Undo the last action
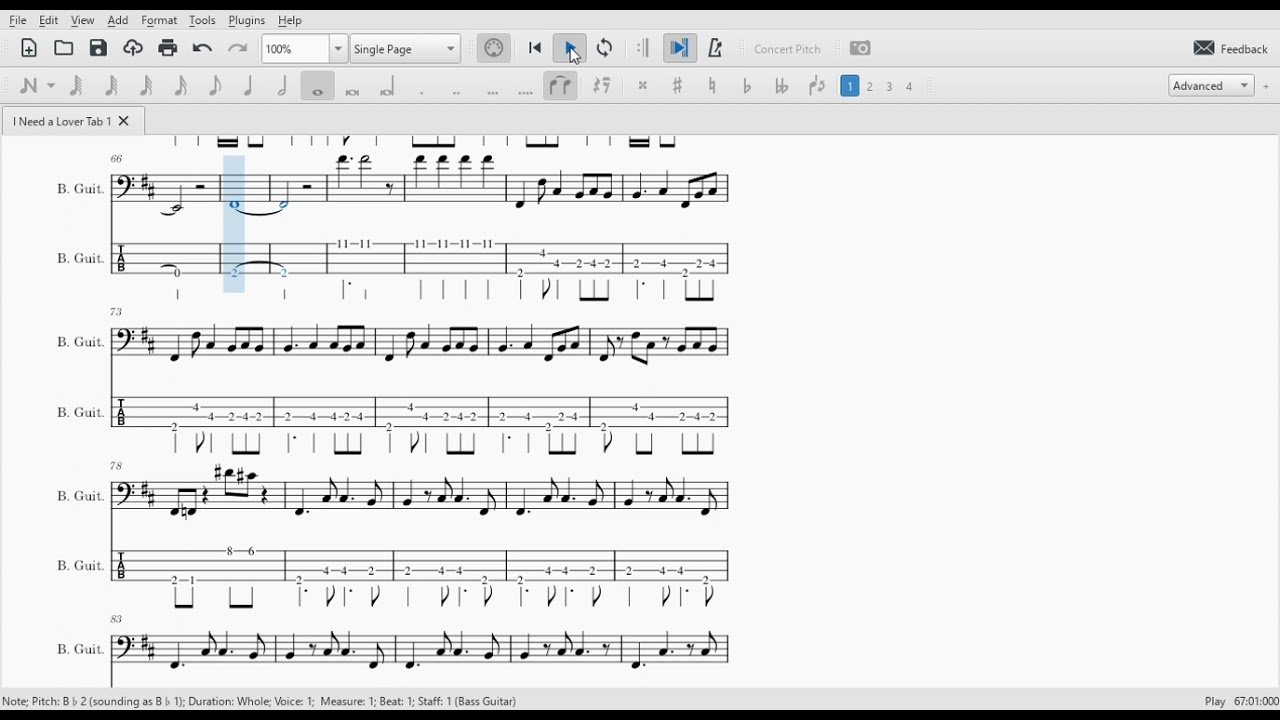 point(203,48)
